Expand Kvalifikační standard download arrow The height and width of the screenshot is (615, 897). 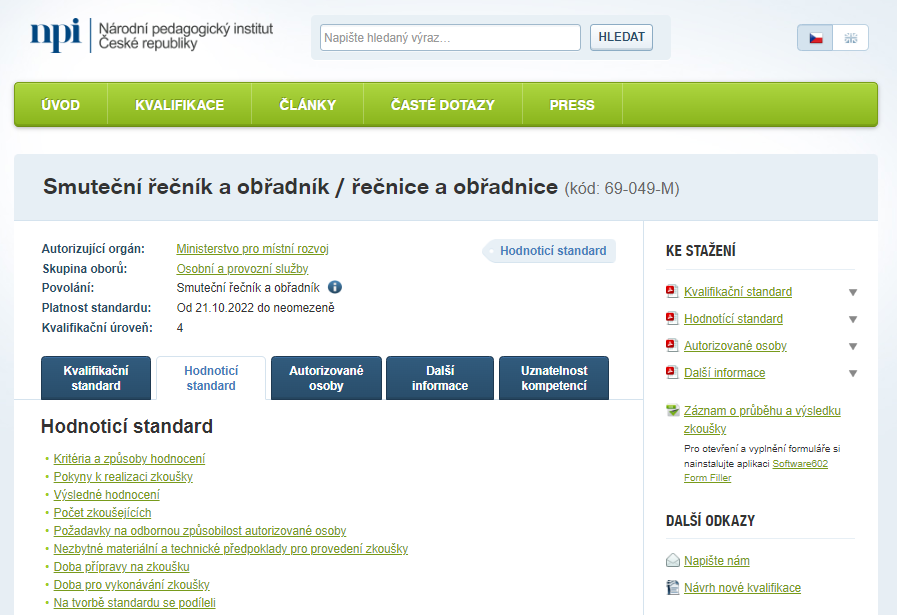[853, 293]
